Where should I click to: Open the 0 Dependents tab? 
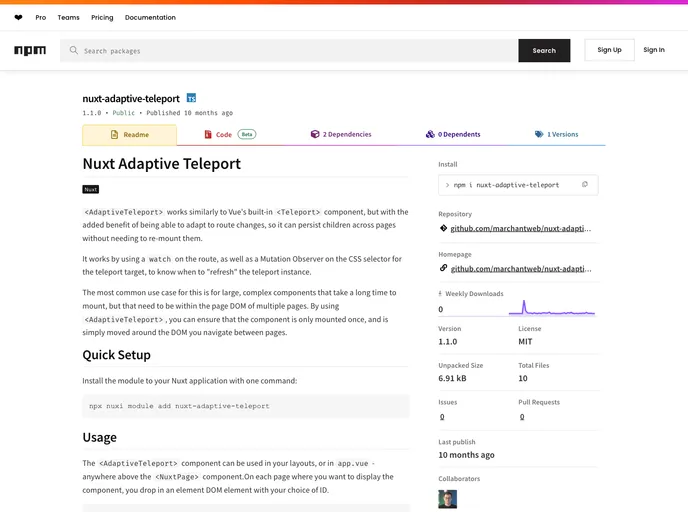[x=453, y=134]
